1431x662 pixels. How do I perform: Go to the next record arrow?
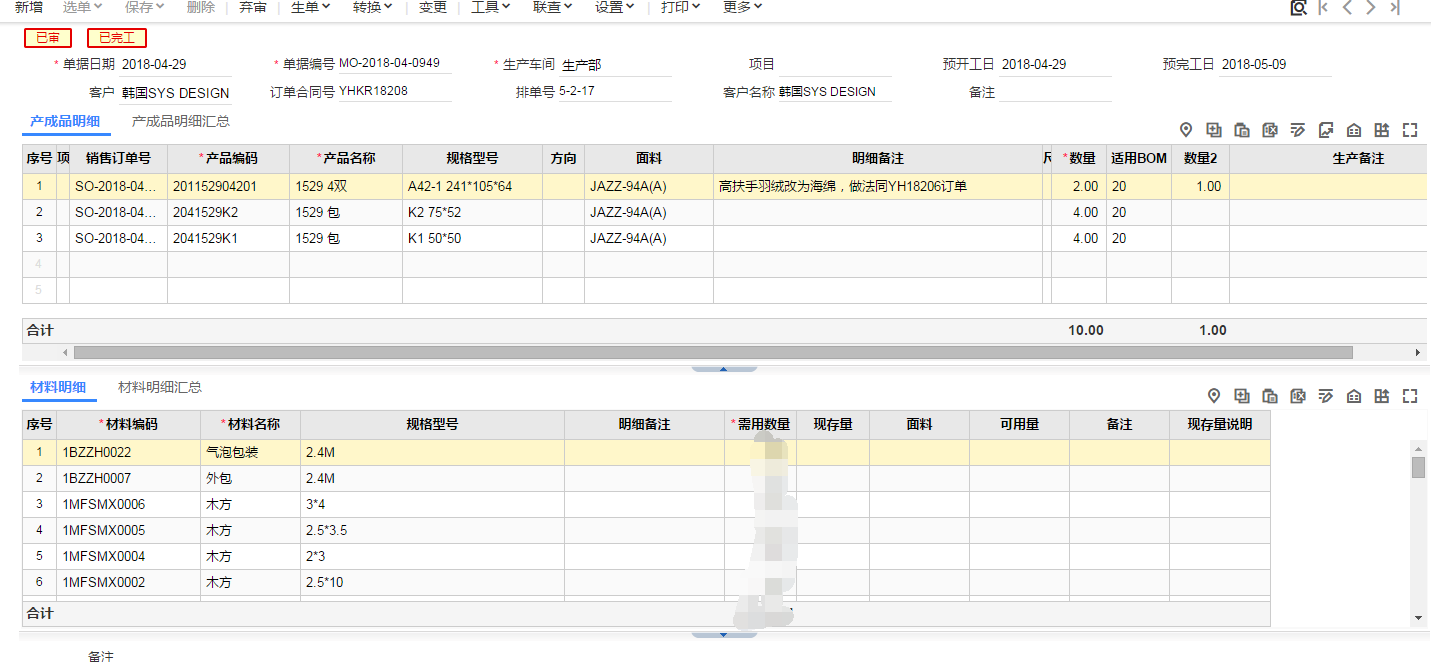point(1370,8)
